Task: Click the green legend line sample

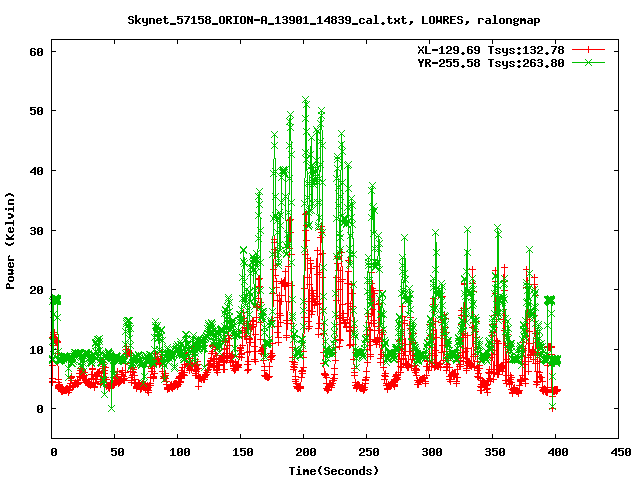Action: pos(588,62)
